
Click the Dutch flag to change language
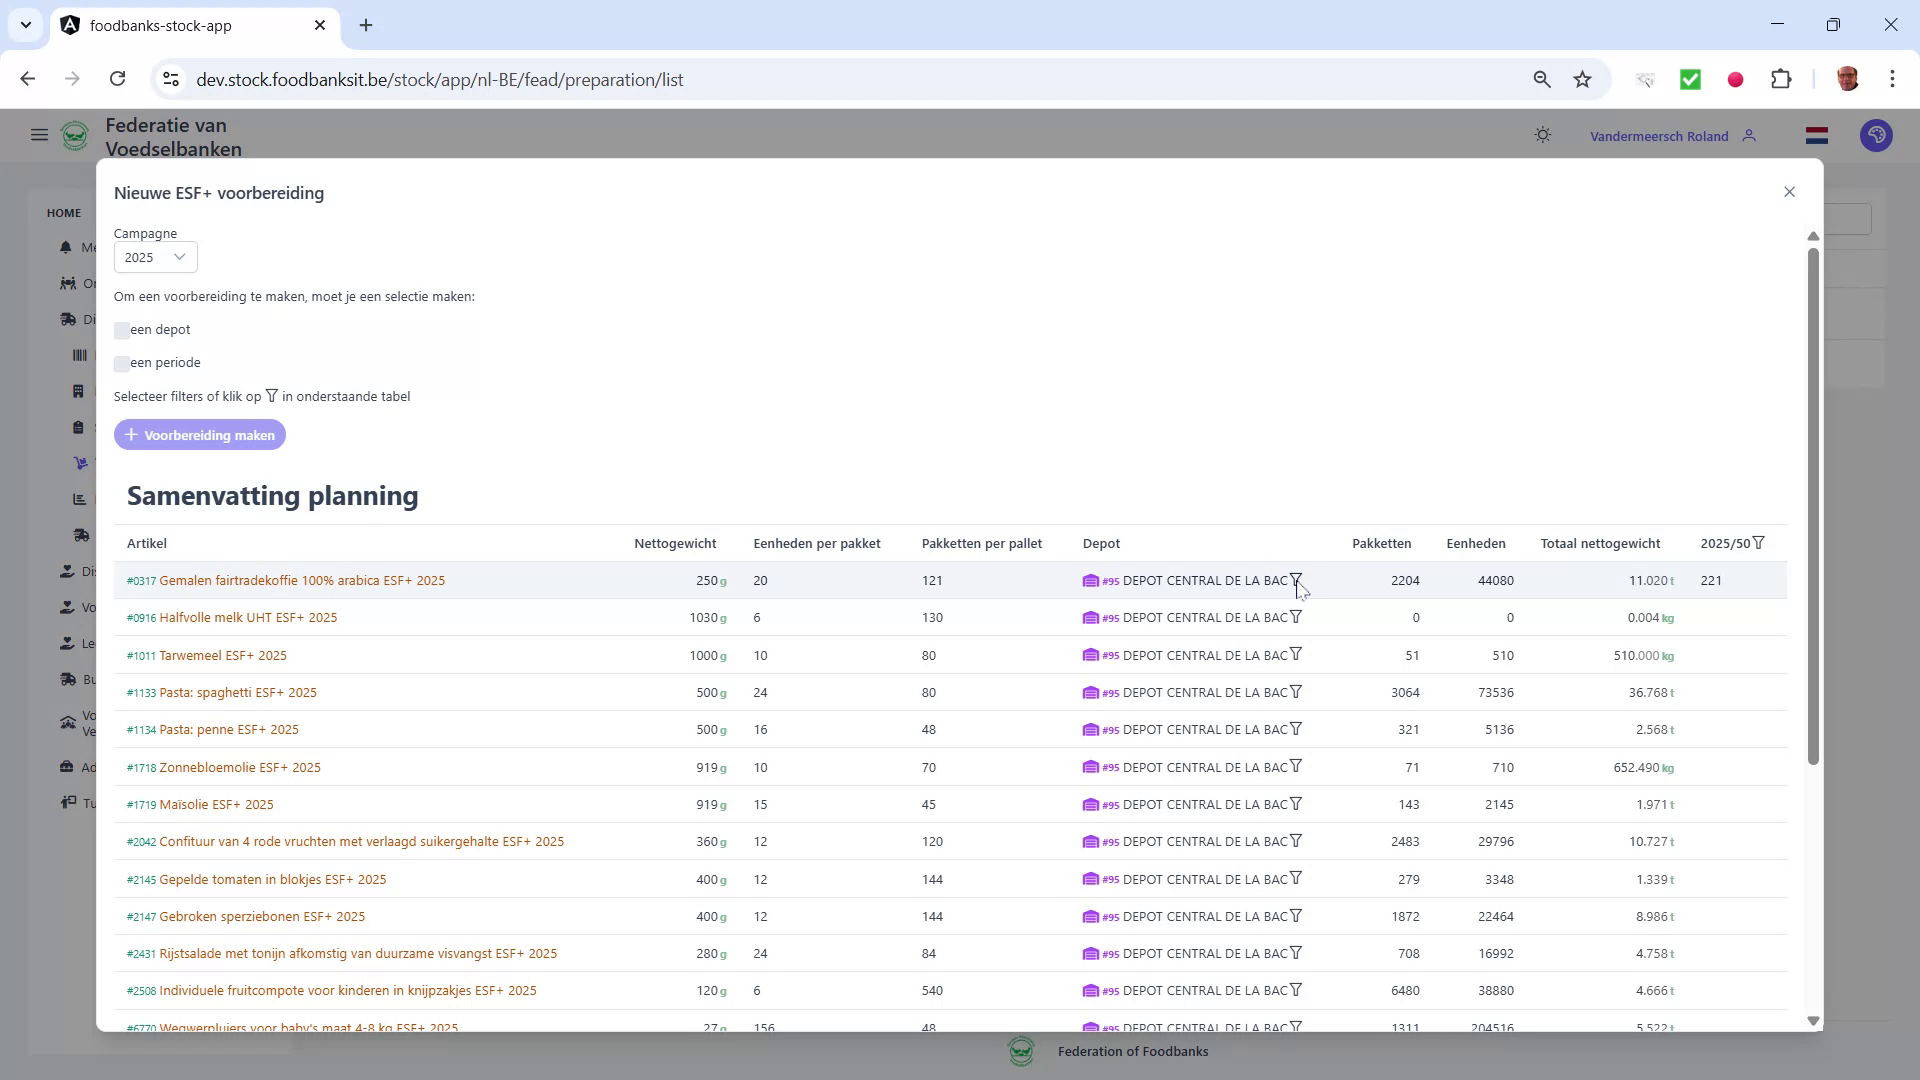(1817, 135)
